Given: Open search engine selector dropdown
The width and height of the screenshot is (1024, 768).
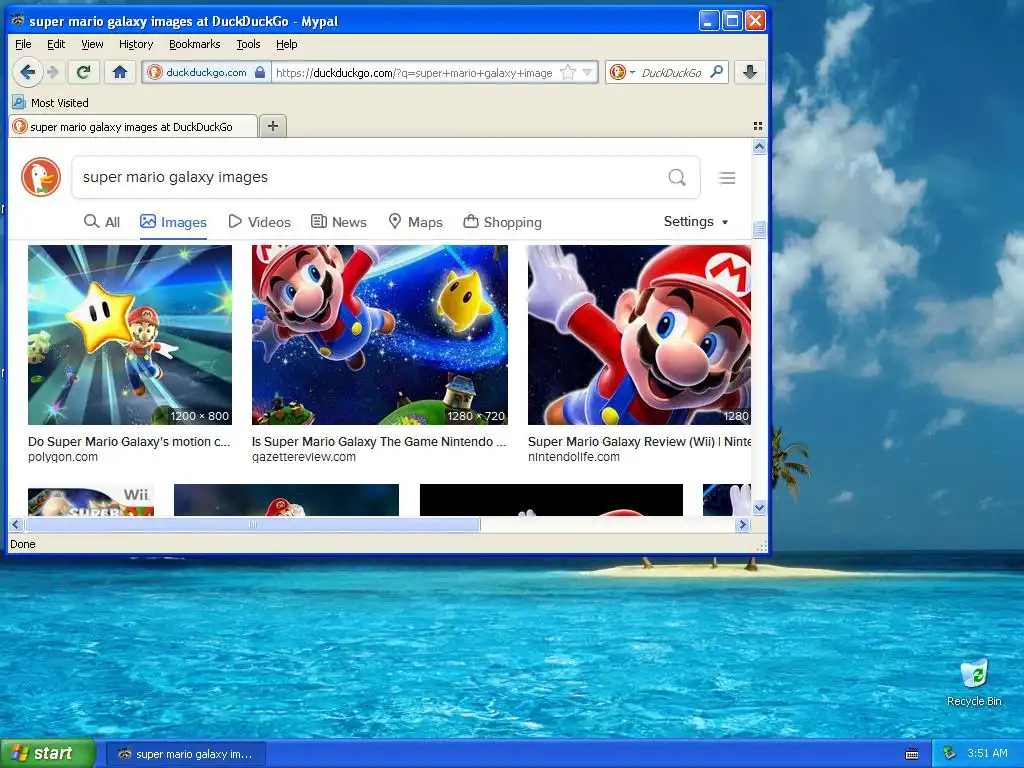Looking at the screenshot, I should pos(622,72).
